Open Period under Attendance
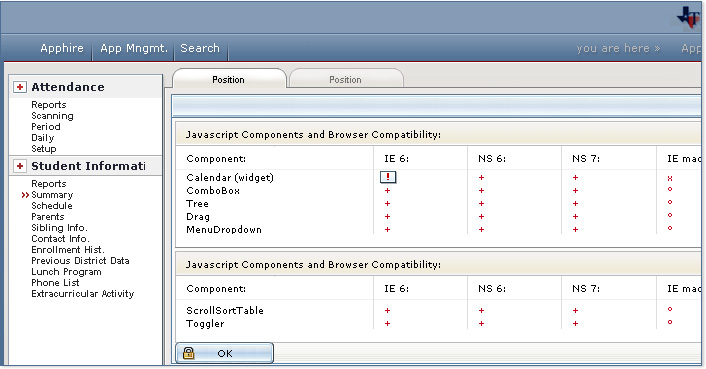 45,126
